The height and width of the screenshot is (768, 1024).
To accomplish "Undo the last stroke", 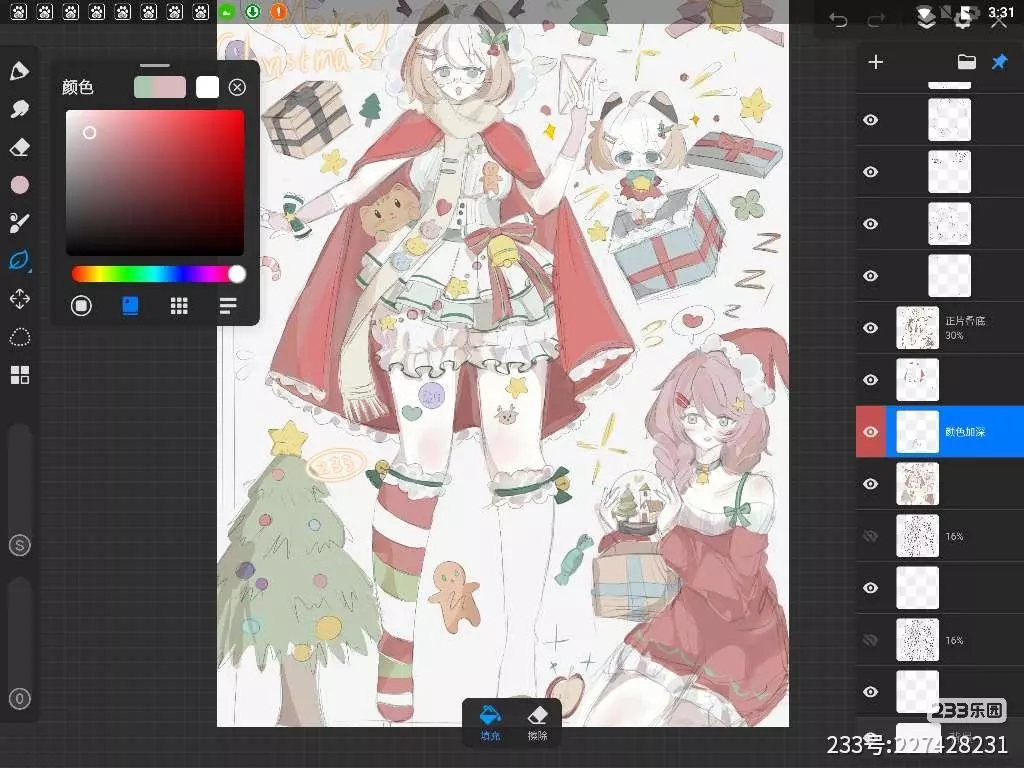I will pyautogui.click(x=839, y=20).
